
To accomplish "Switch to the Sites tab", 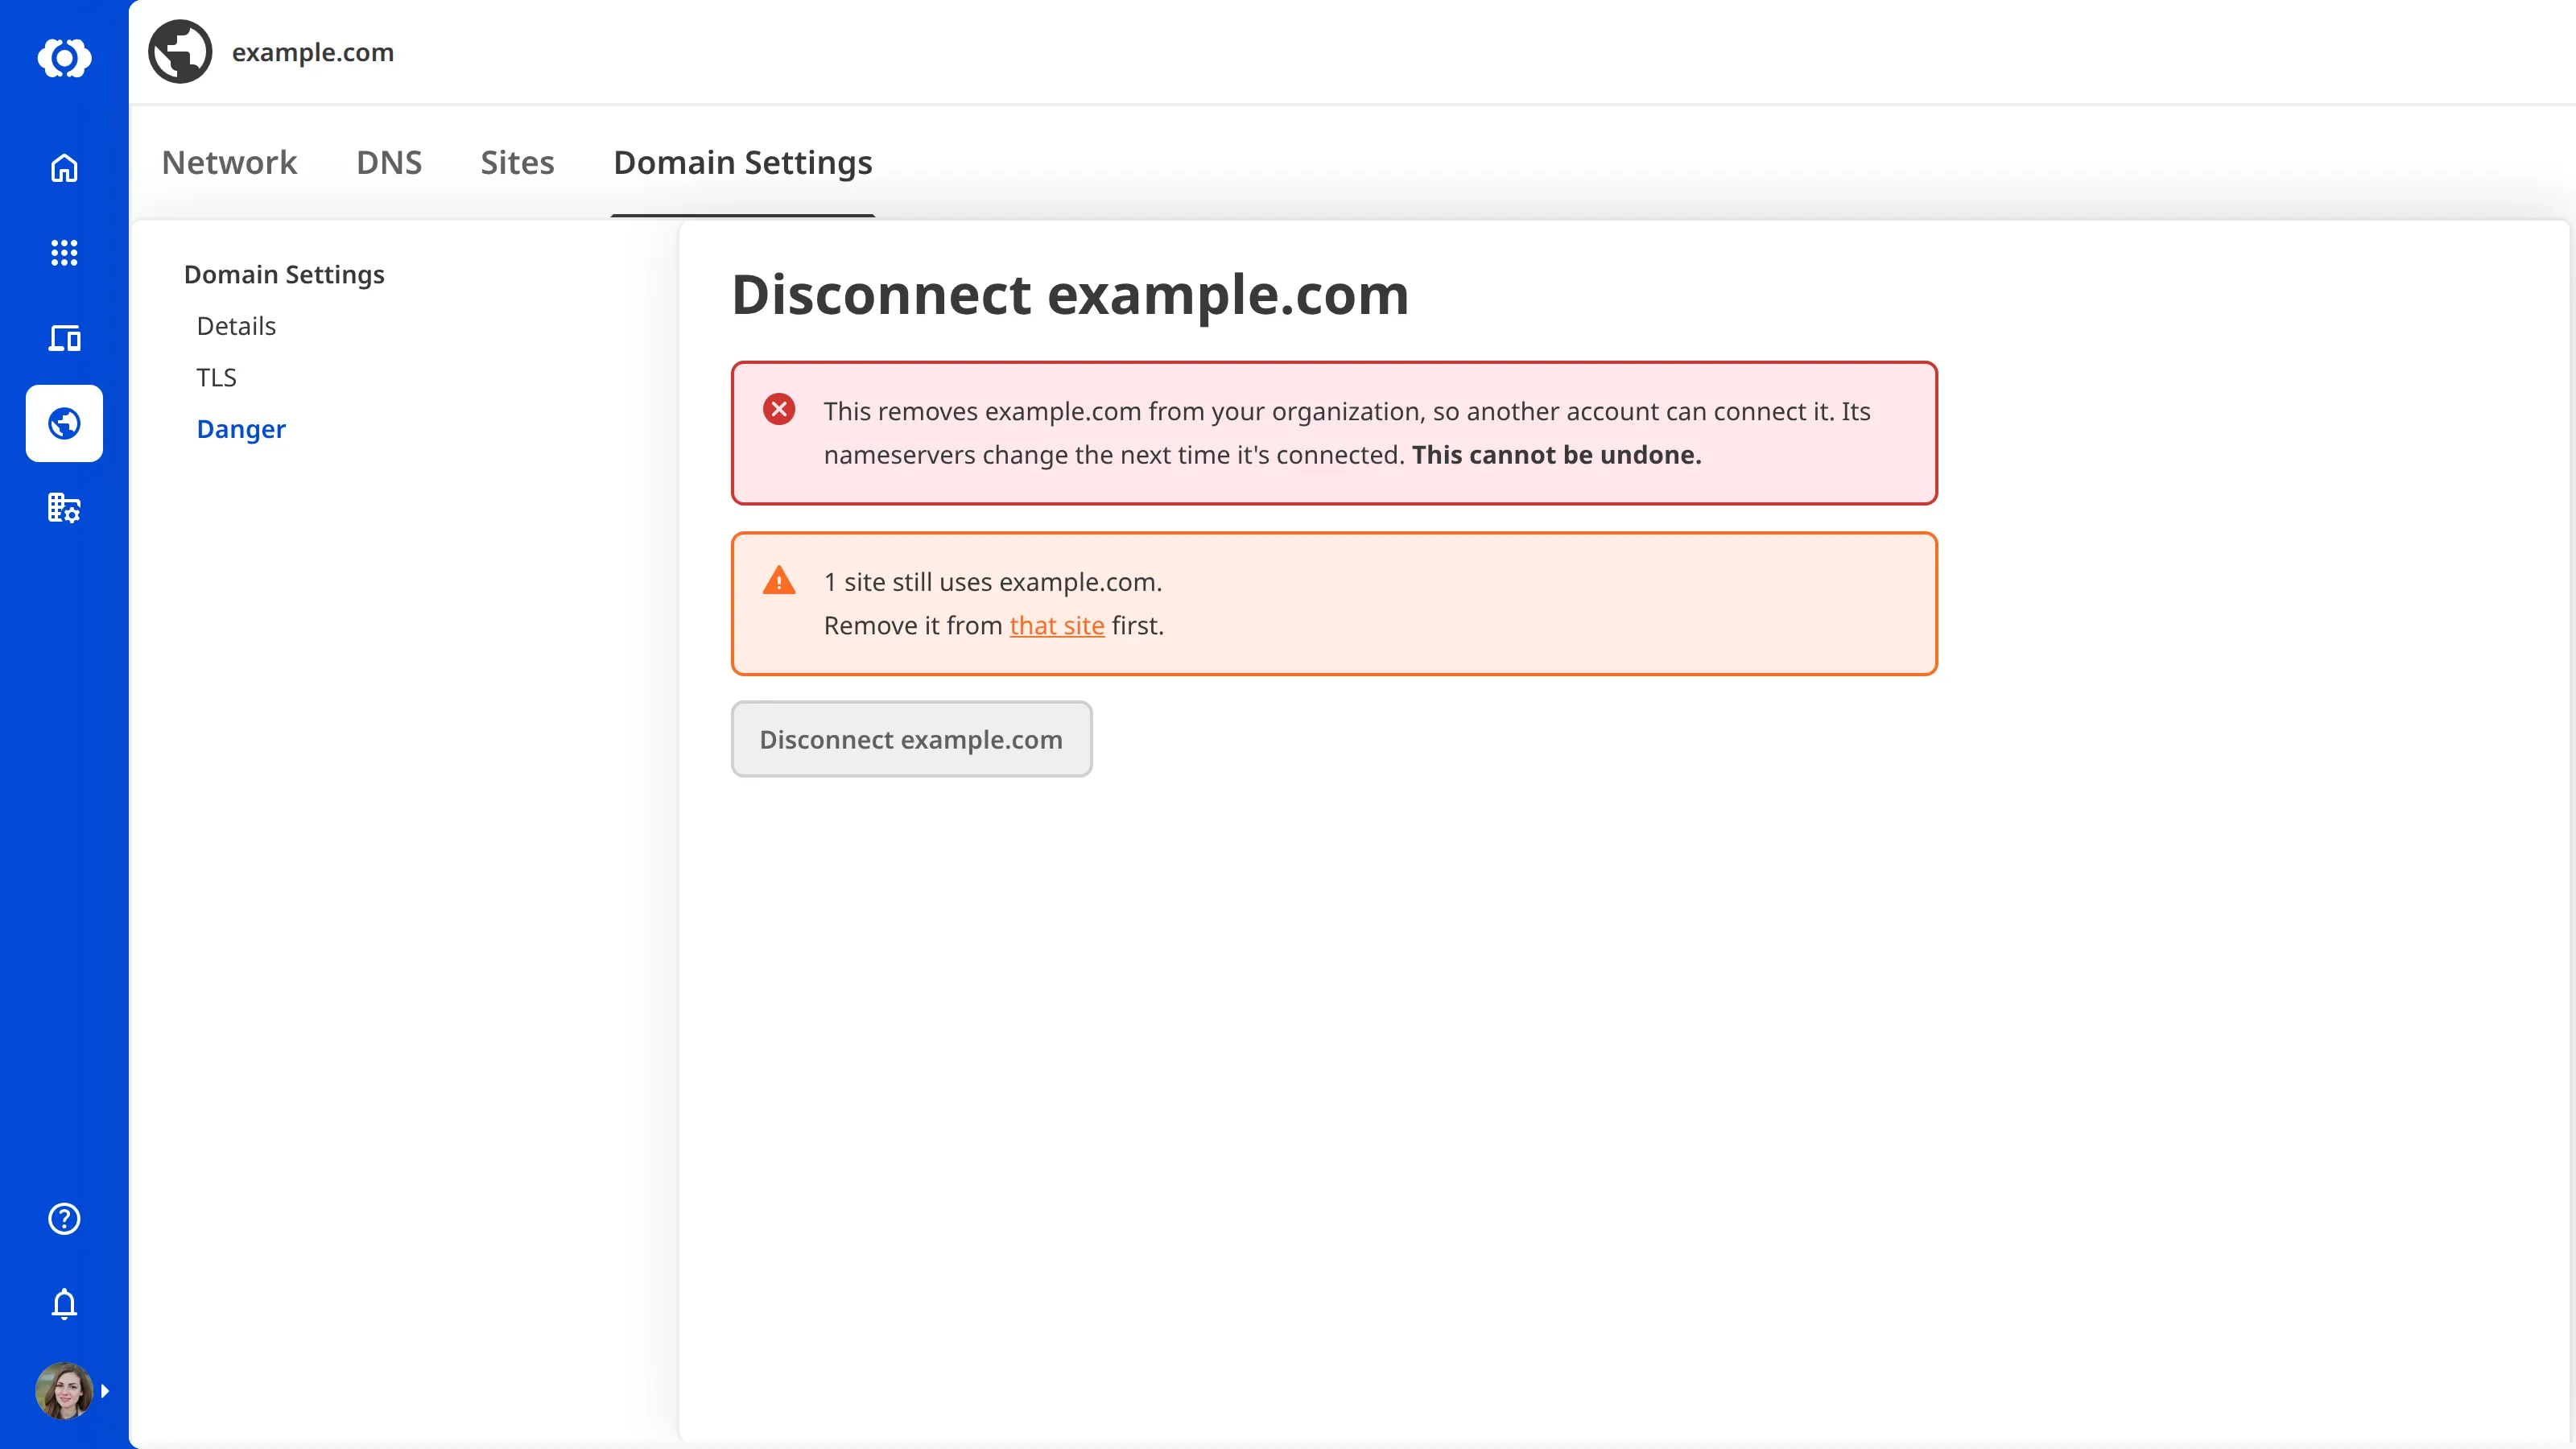I will tap(517, 162).
